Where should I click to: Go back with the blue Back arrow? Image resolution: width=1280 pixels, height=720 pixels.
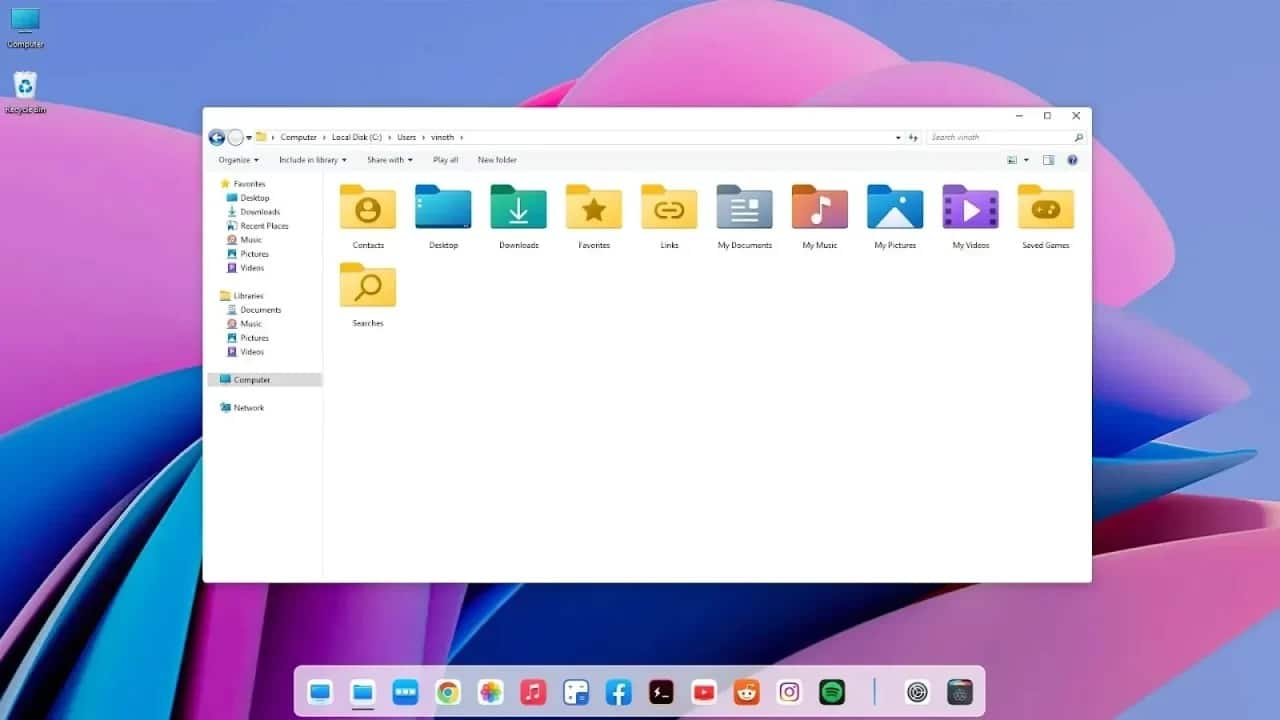[216, 138]
